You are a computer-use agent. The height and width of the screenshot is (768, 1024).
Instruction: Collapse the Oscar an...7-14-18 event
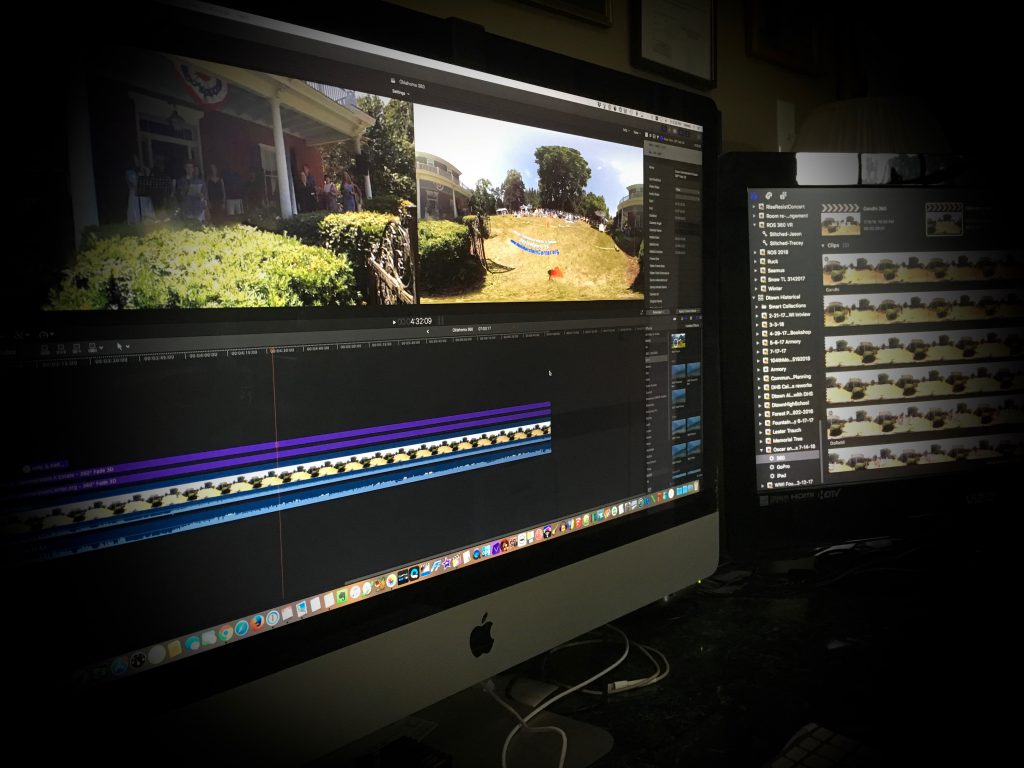point(761,449)
